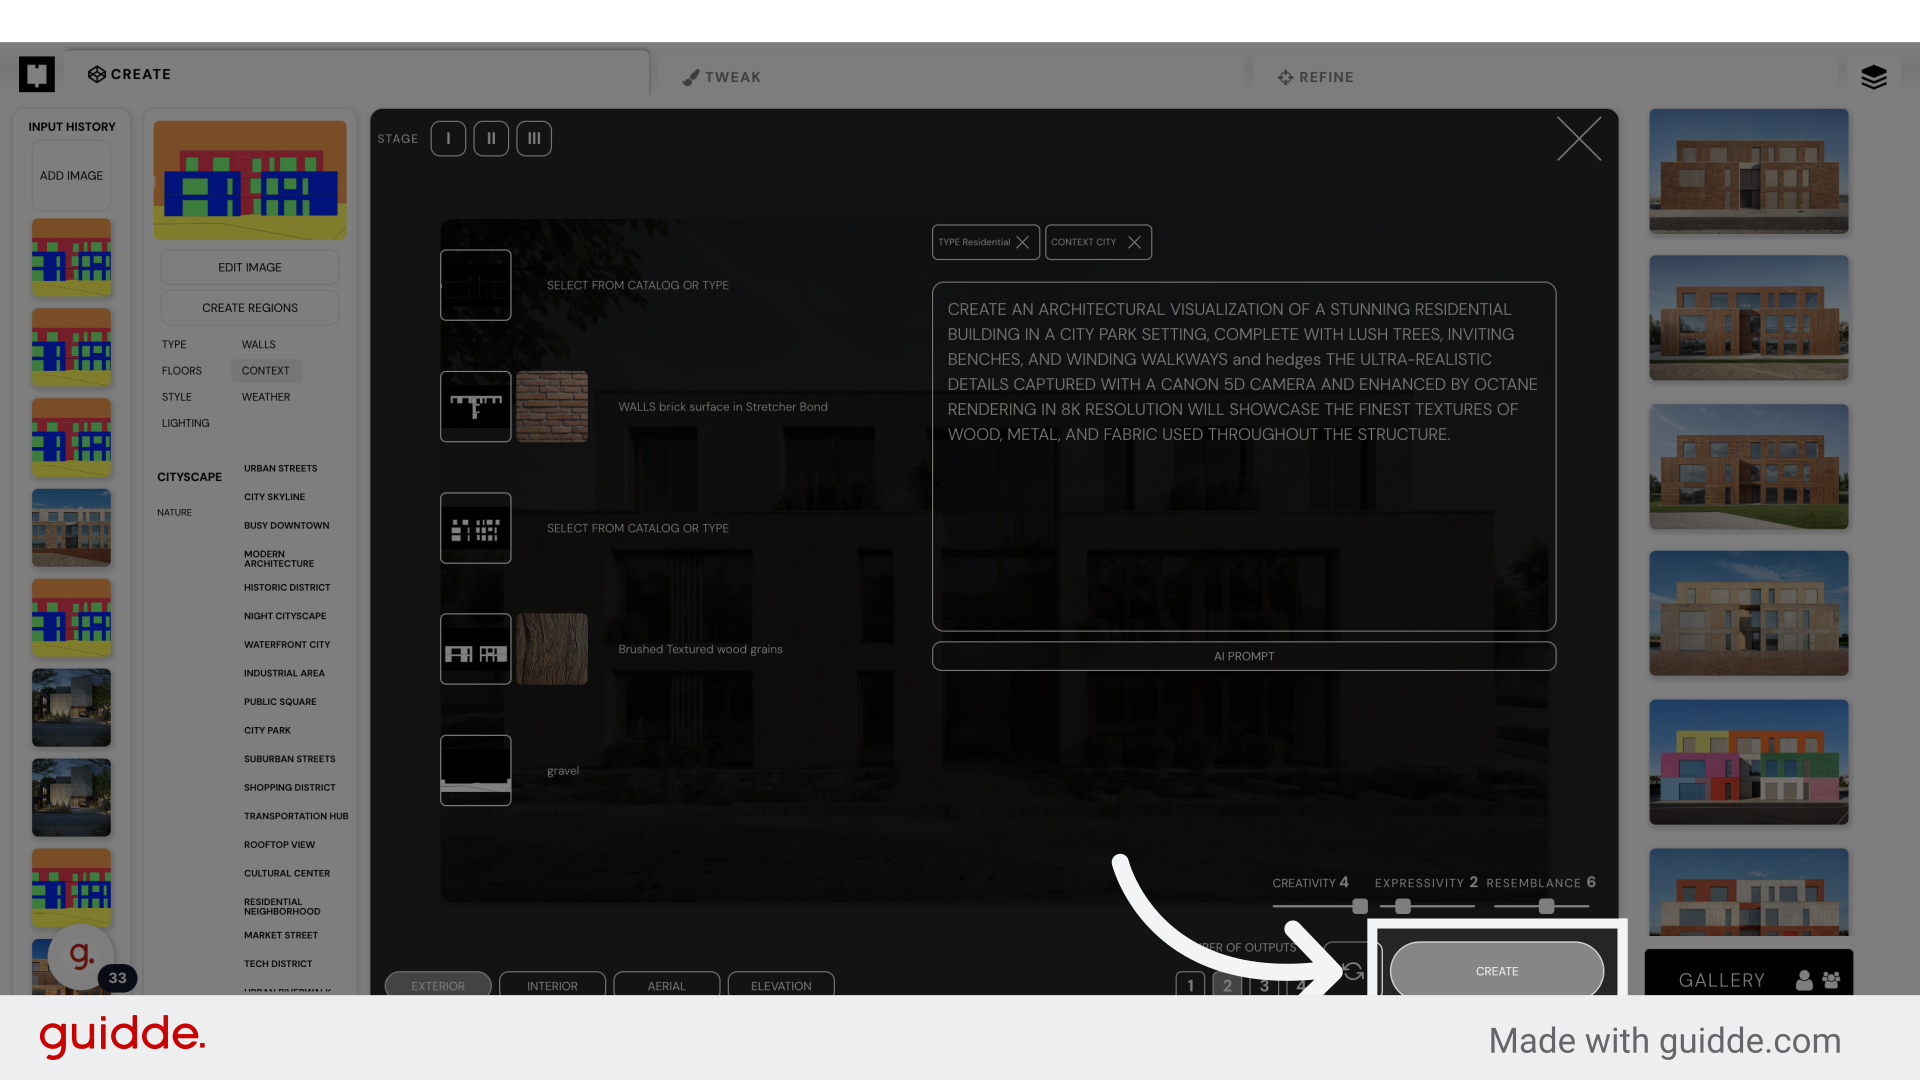Choose the EXTERIOR view mode

[438, 984]
